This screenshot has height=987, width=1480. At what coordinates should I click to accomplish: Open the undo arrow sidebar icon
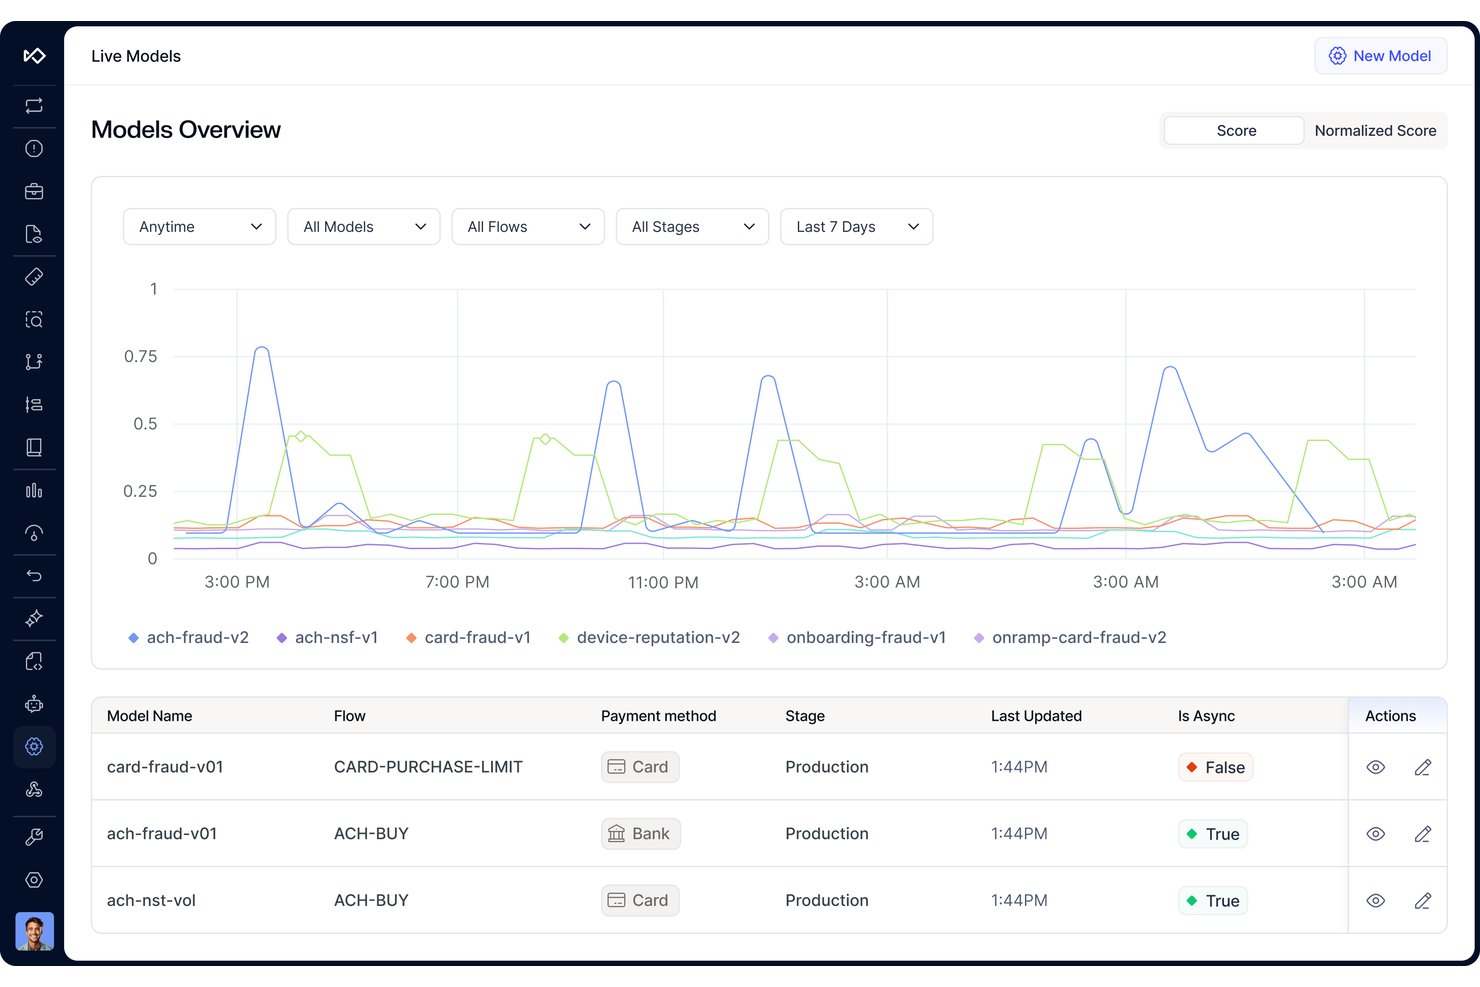[34, 576]
